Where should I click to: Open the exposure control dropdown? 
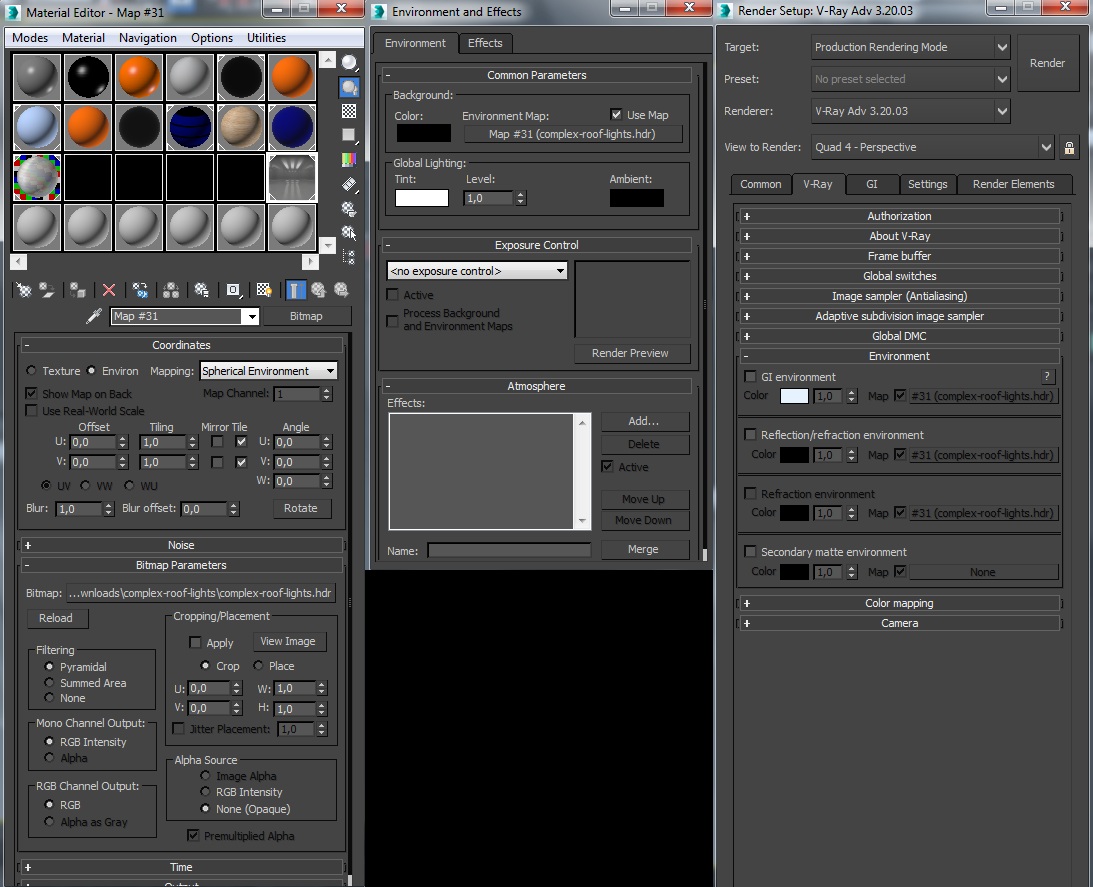point(477,271)
